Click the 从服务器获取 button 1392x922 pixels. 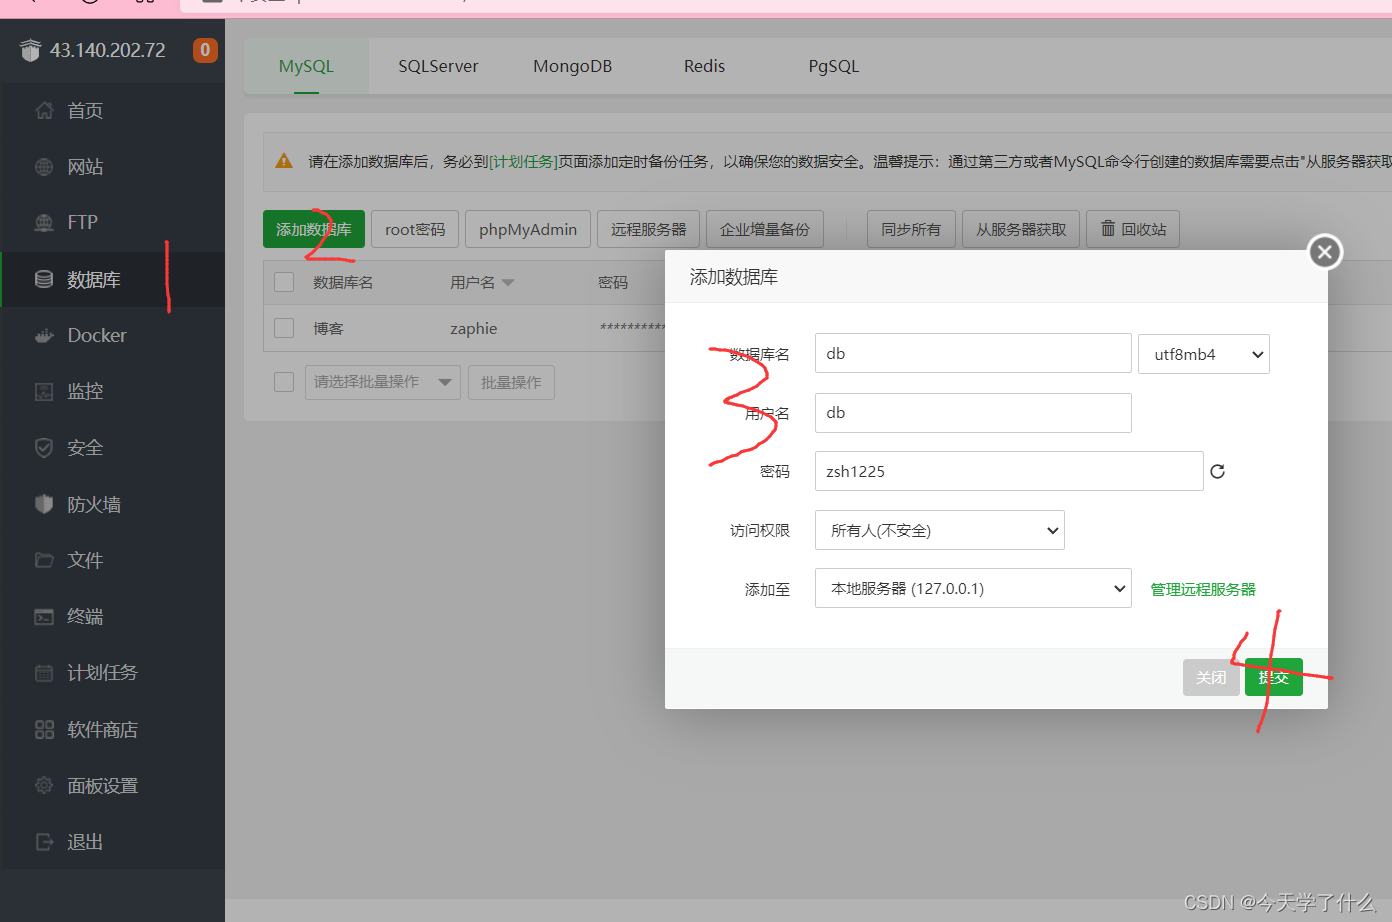pos(1021,229)
